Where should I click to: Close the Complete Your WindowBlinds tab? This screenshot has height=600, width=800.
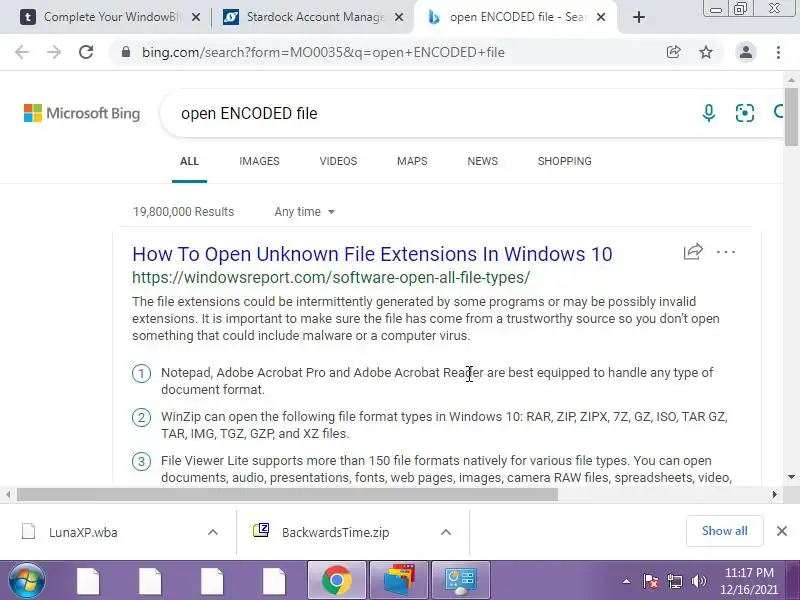[196, 17]
